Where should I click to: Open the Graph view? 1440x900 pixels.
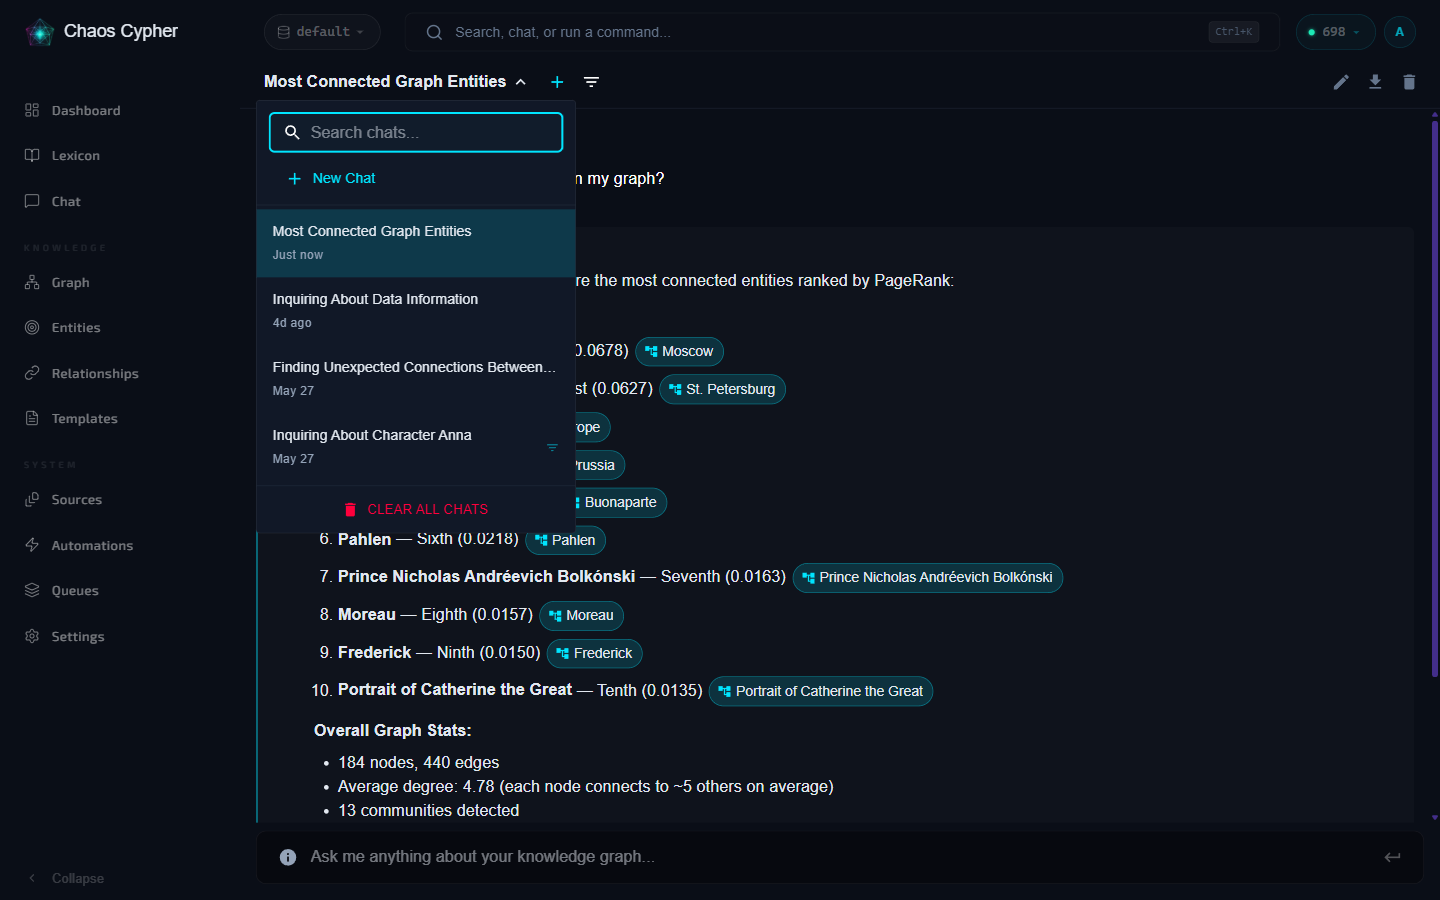coord(70,282)
